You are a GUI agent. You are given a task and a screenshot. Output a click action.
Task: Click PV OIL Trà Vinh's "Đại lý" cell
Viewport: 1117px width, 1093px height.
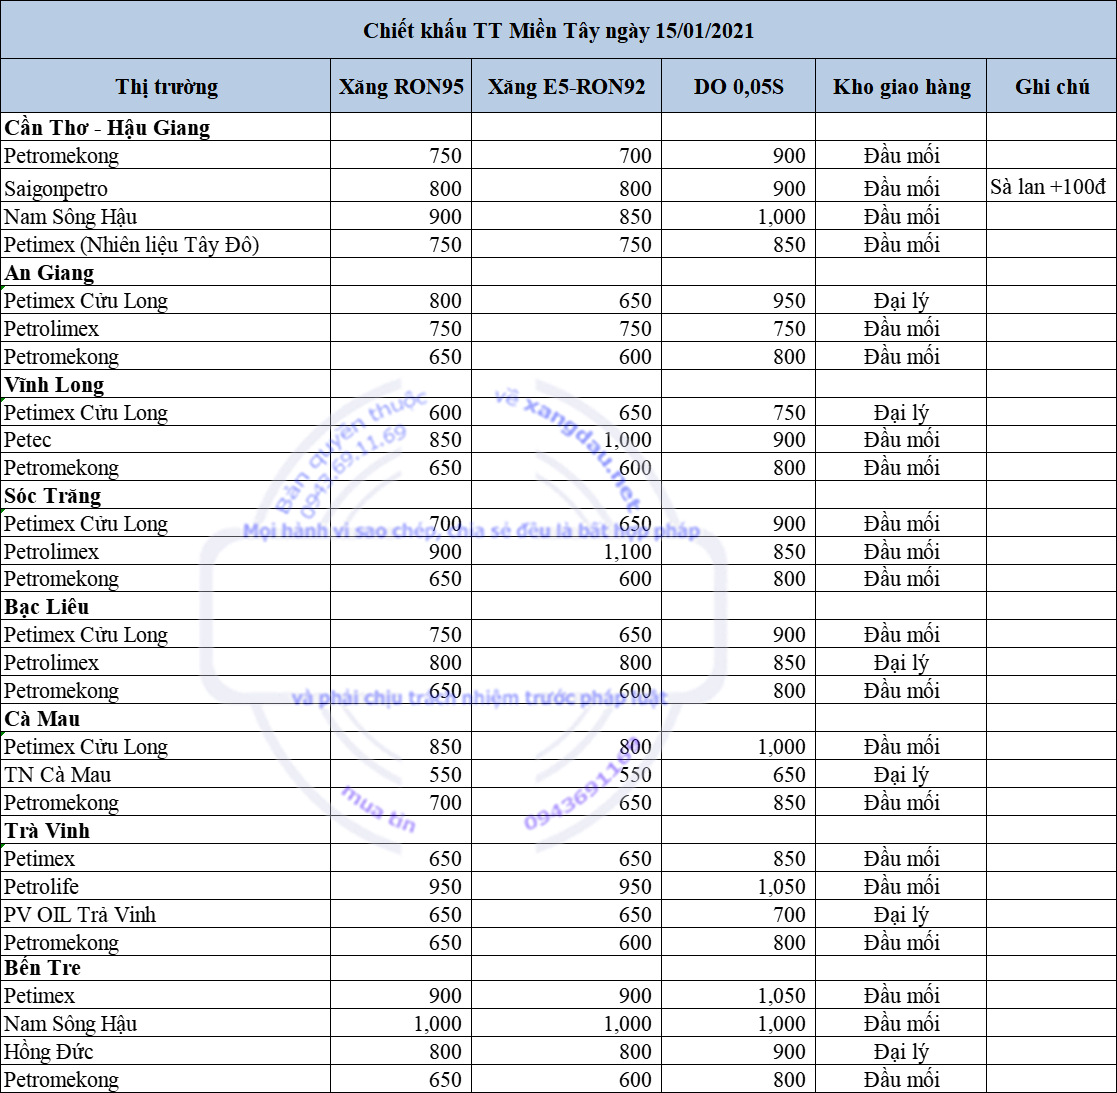[901, 913]
